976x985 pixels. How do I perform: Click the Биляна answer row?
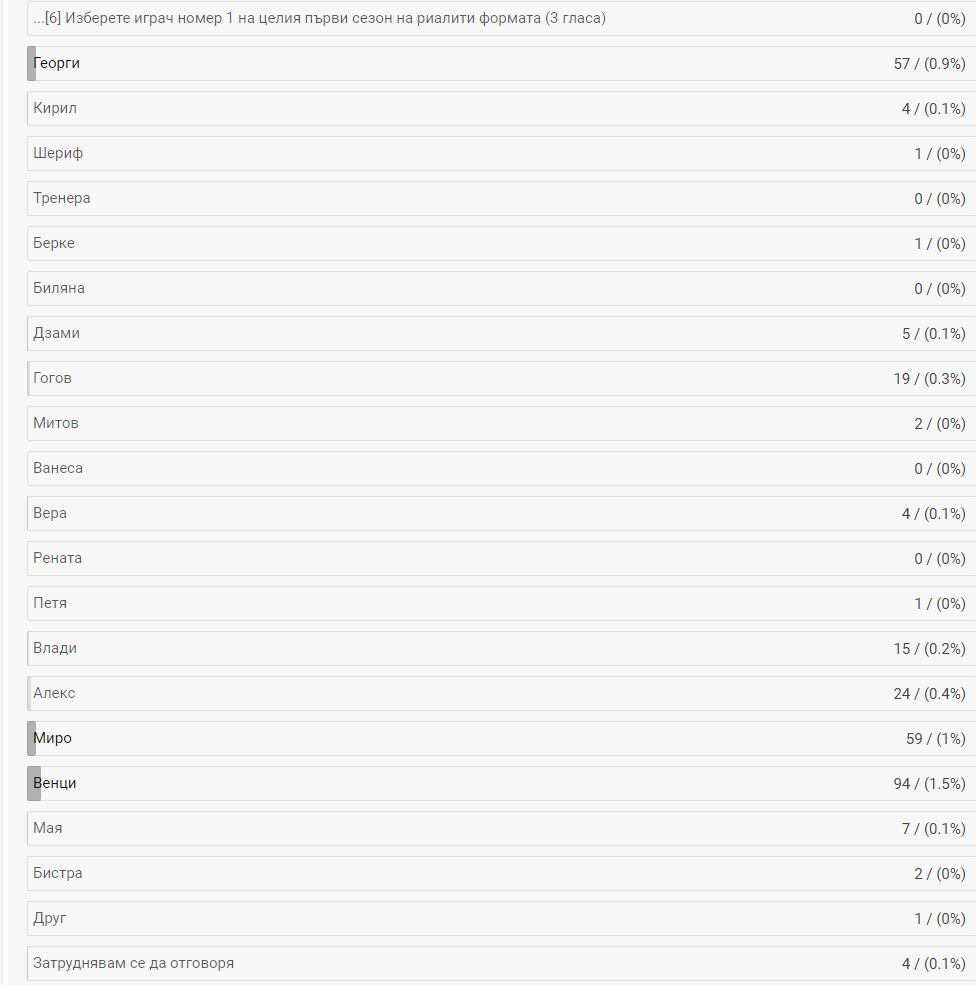coord(501,288)
